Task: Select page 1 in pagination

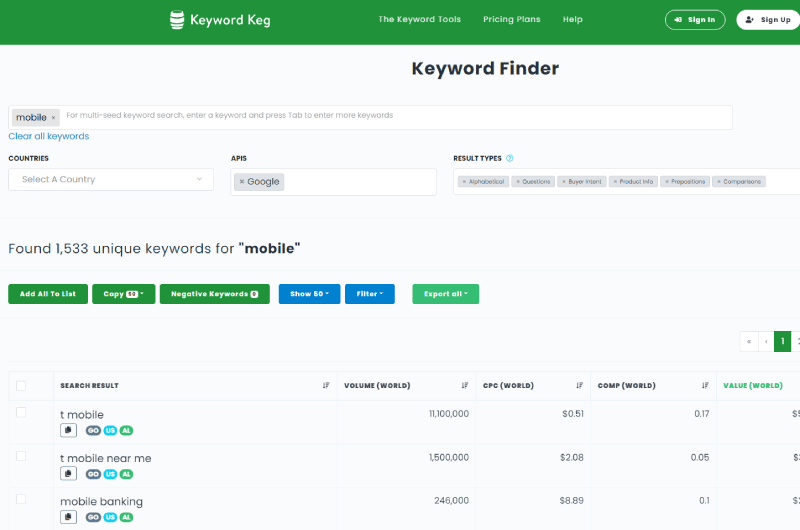Action: point(782,342)
